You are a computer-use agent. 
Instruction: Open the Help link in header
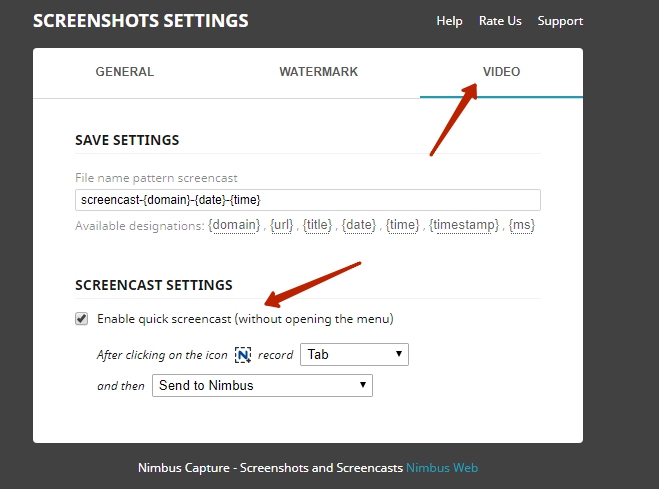click(x=449, y=21)
